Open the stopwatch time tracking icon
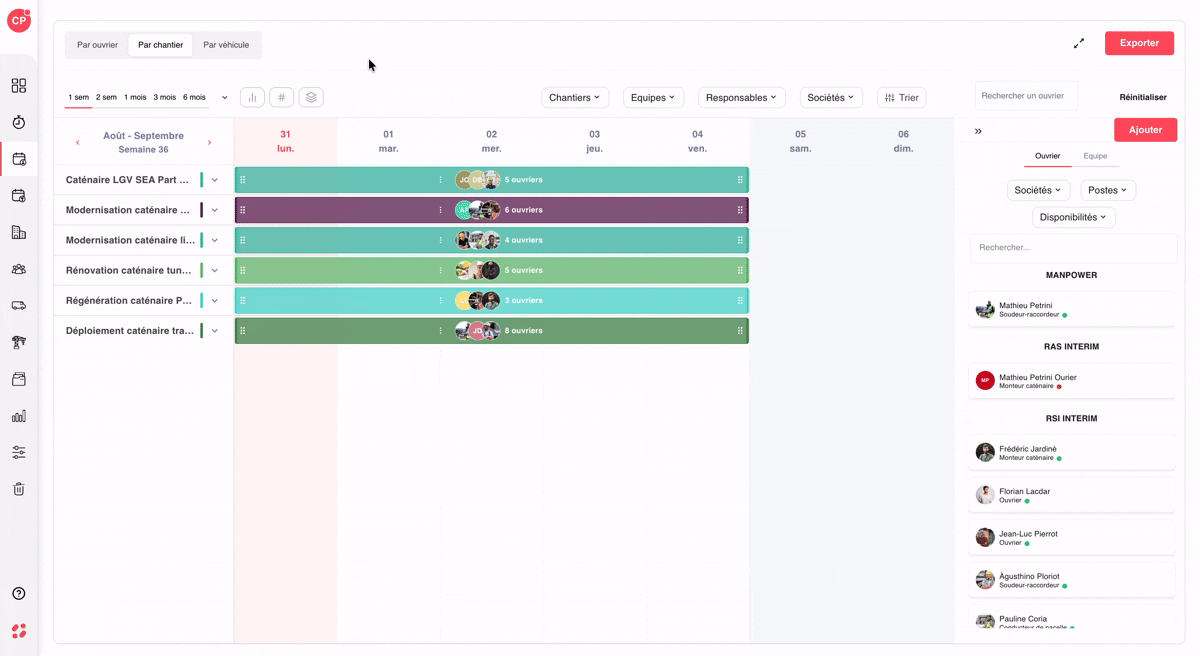The image size is (1200, 656). [19, 122]
